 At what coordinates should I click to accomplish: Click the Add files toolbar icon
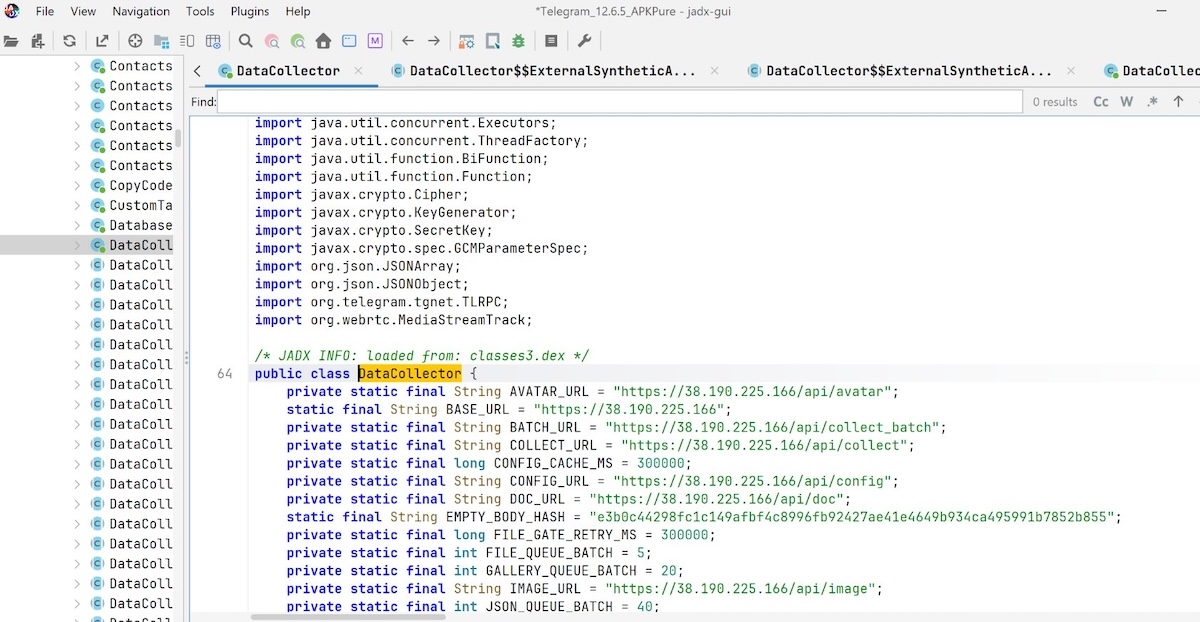tap(38, 41)
